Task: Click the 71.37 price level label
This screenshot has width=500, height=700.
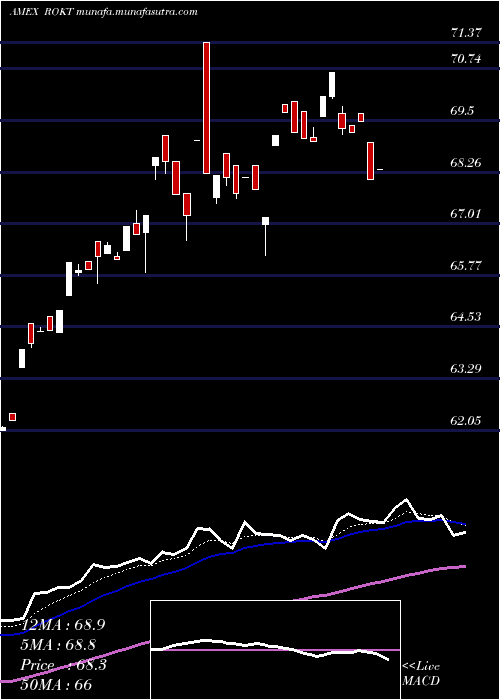Action: [x=466, y=33]
